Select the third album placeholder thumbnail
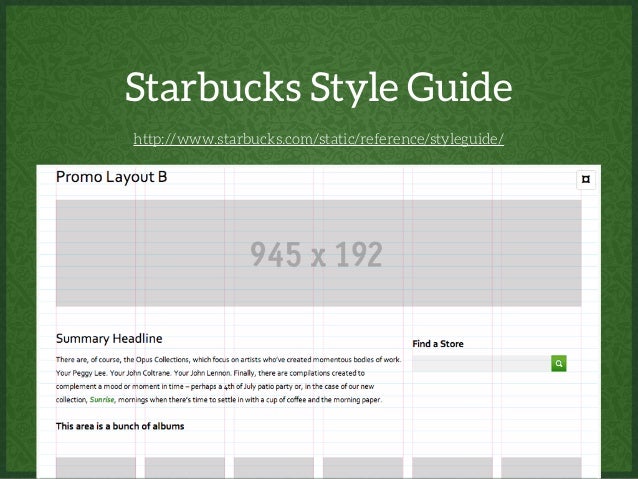638x479 pixels. pyautogui.click(x=274, y=468)
